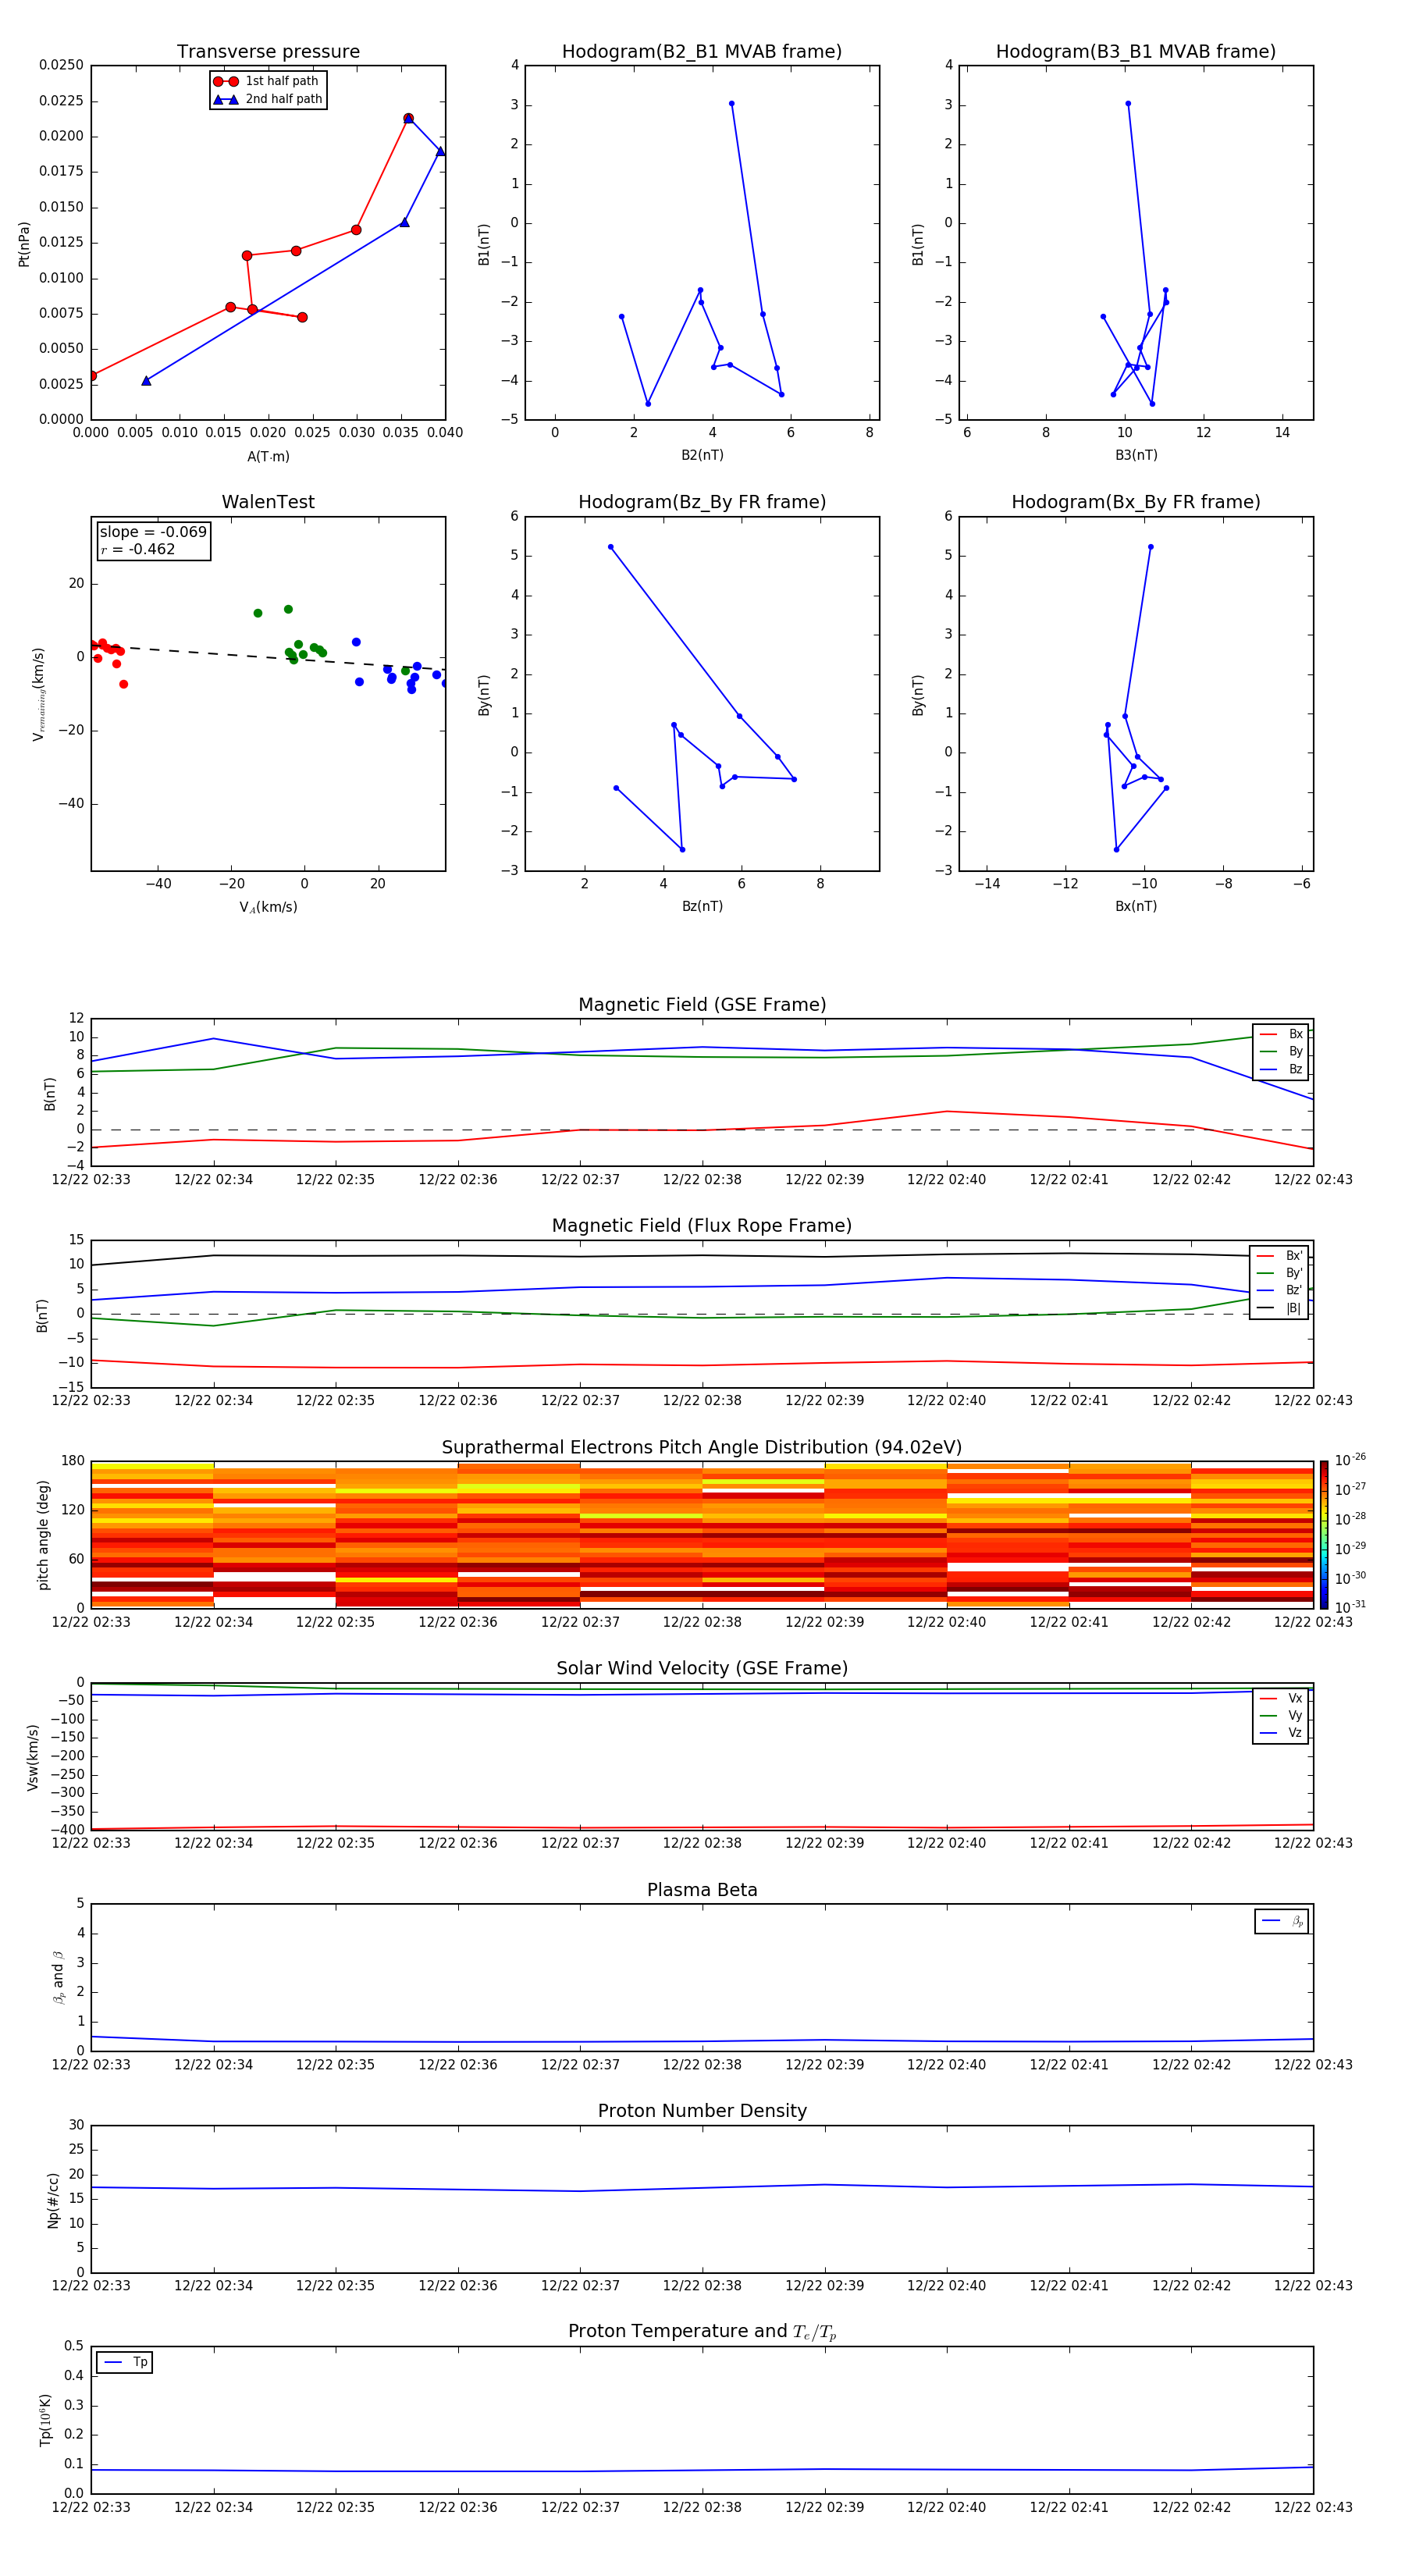Click the 'Plasma Beta' plot title
This screenshot has width=1405, height=2576.
[x=702, y=1891]
